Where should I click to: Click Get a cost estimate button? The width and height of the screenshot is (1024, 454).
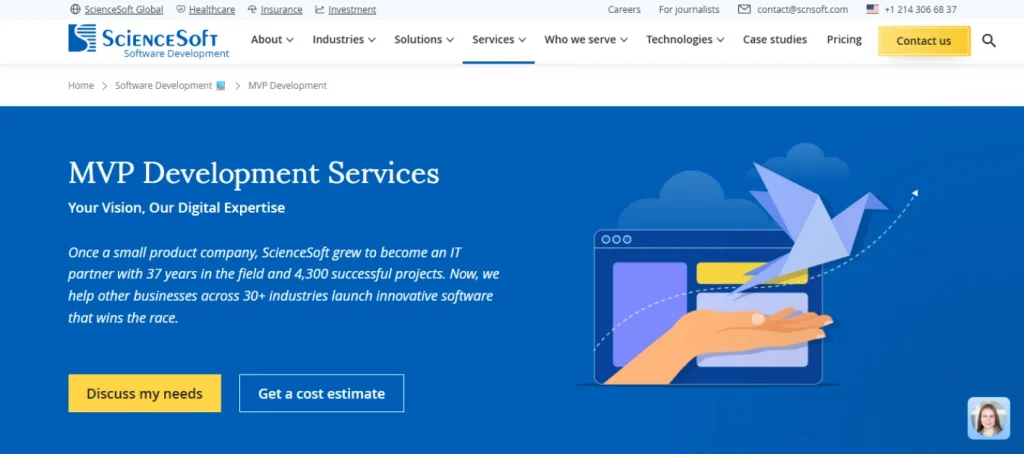(x=321, y=393)
